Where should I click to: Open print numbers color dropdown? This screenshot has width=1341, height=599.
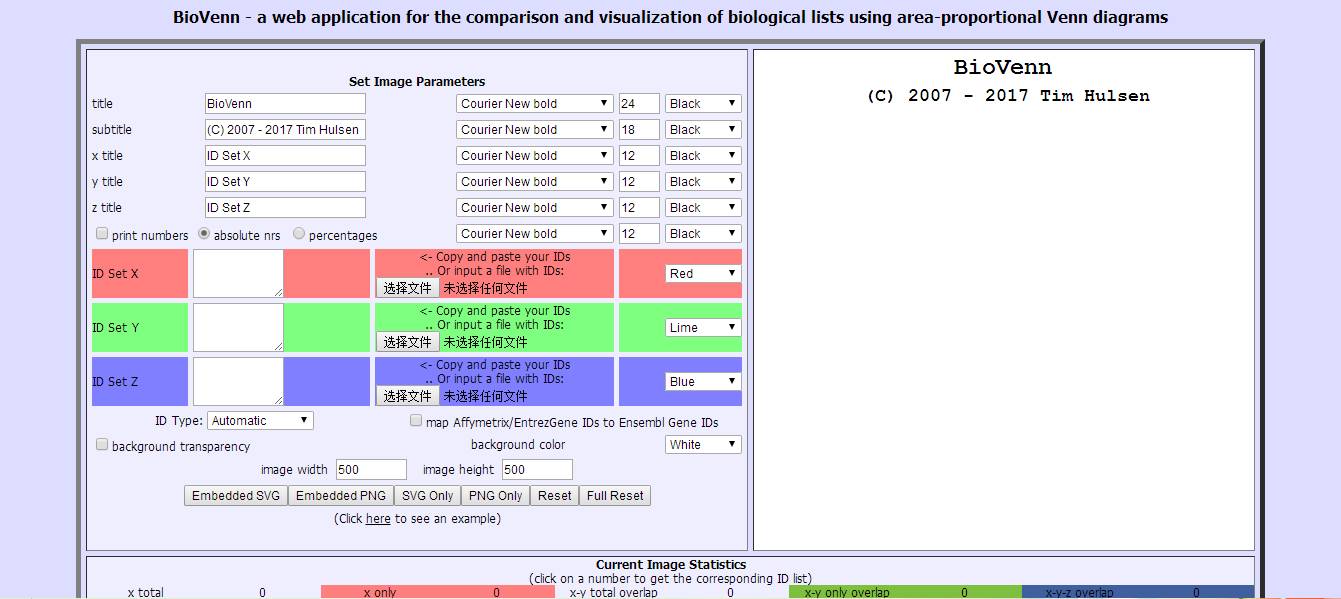click(x=703, y=233)
